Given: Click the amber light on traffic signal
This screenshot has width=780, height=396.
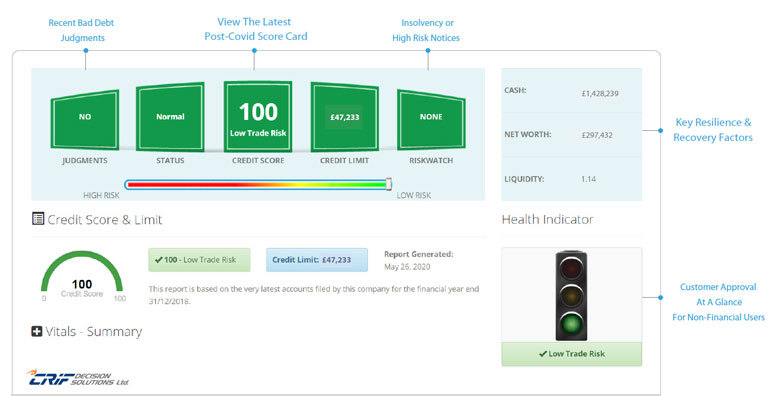Looking at the screenshot, I should click(571, 296).
